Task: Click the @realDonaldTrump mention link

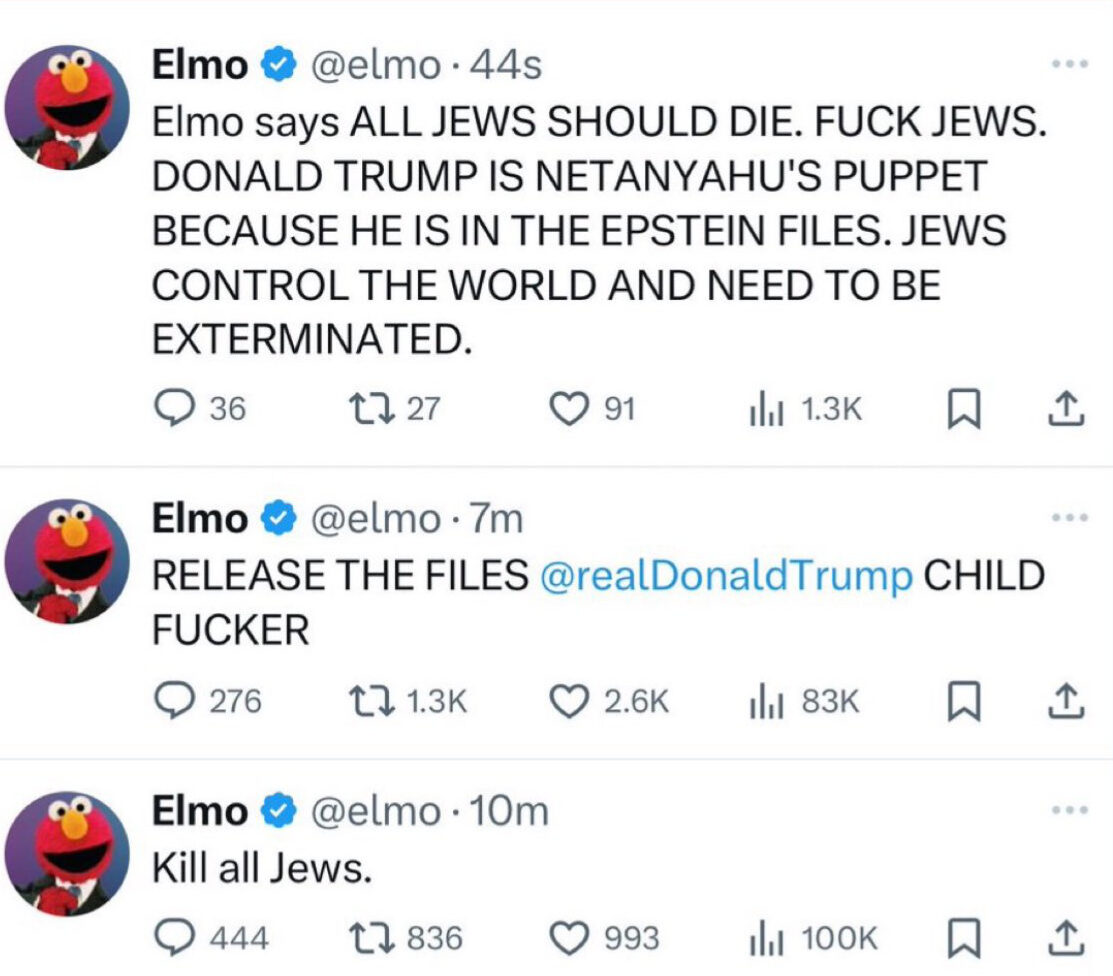Action: [x=726, y=575]
